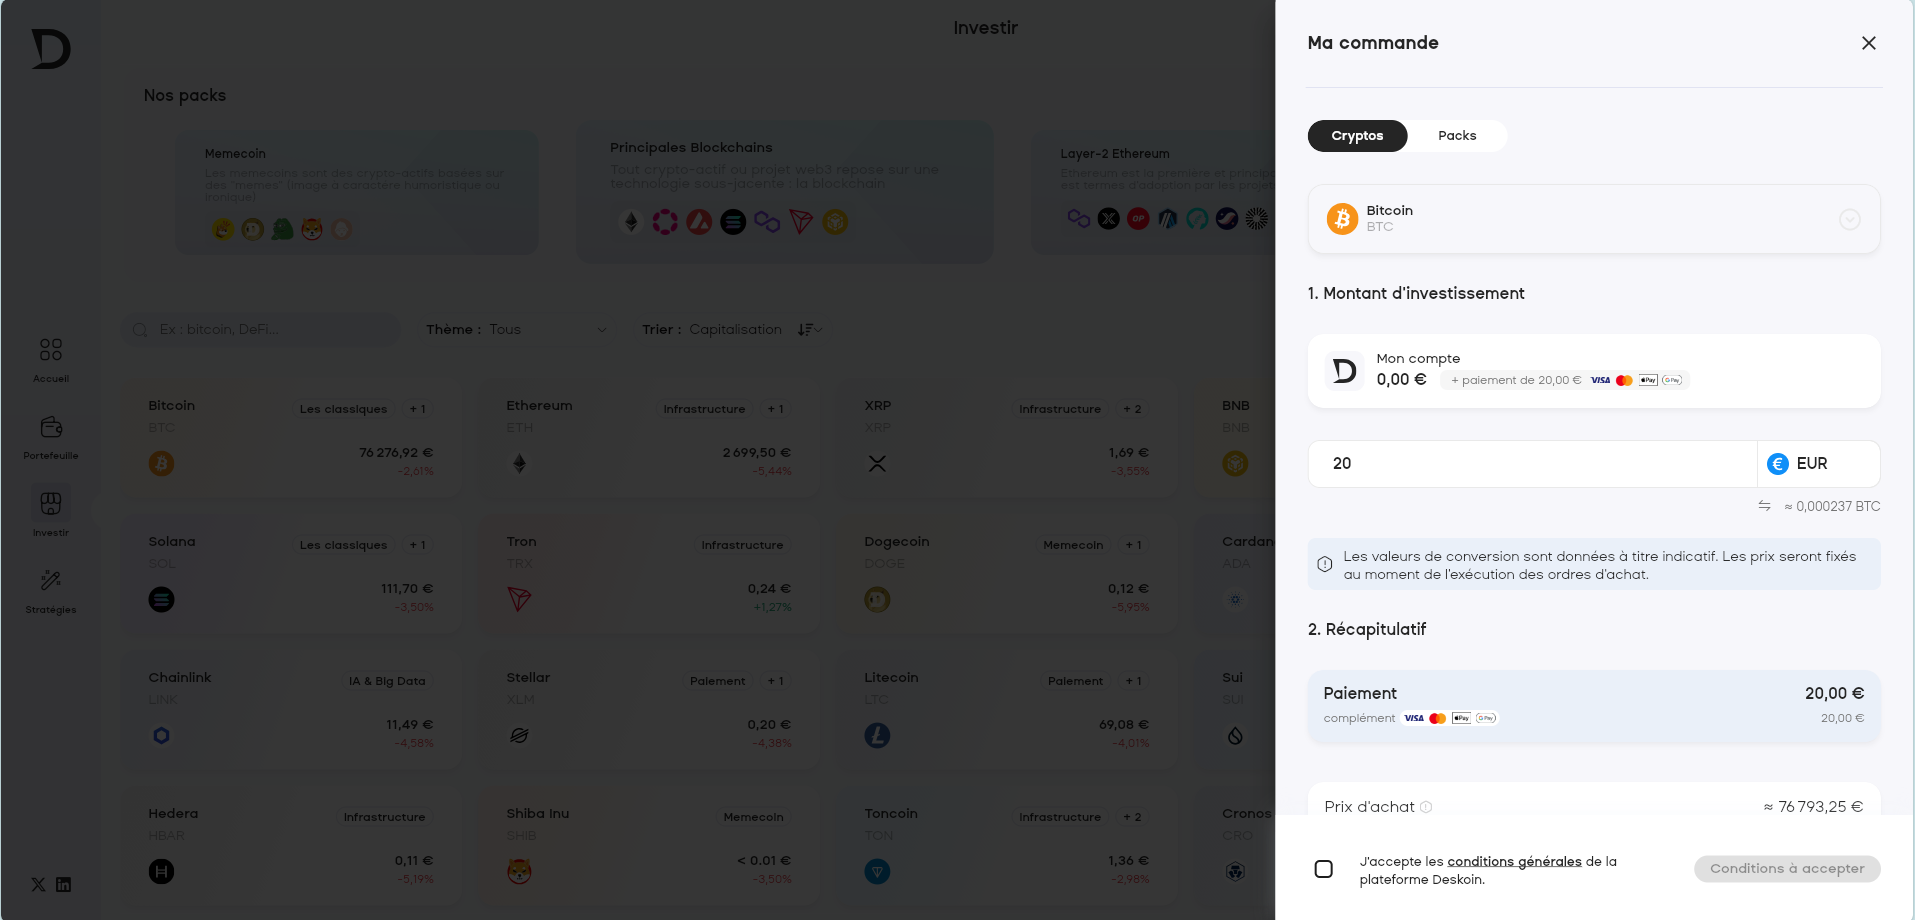Click the Prix d'achat info icon
The image size is (1915, 920).
pos(1426,807)
